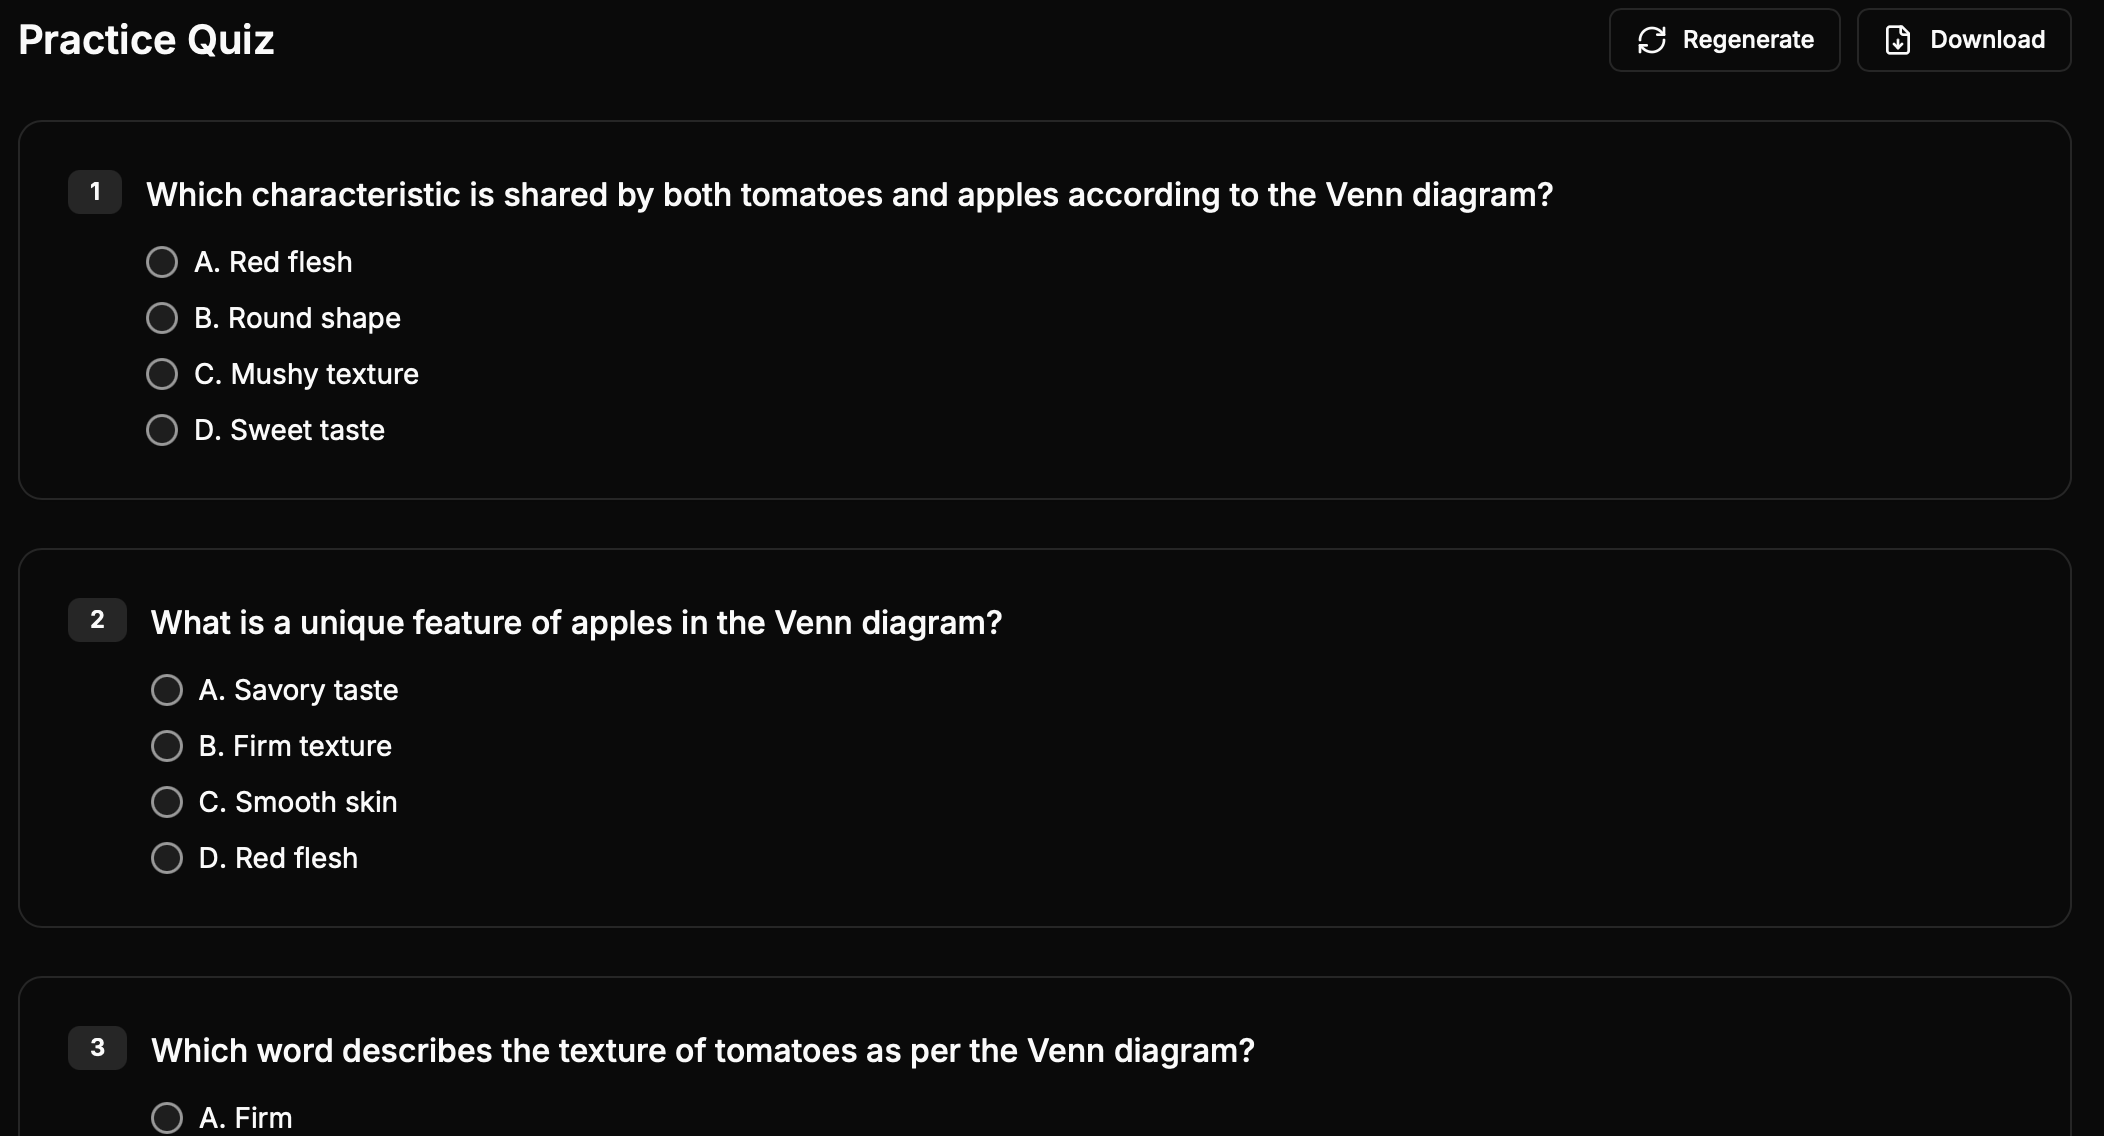Select D. Red flesh for question 2
Image resolution: width=2104 pixels, height=1136 pixels.
tap(167, 858)
